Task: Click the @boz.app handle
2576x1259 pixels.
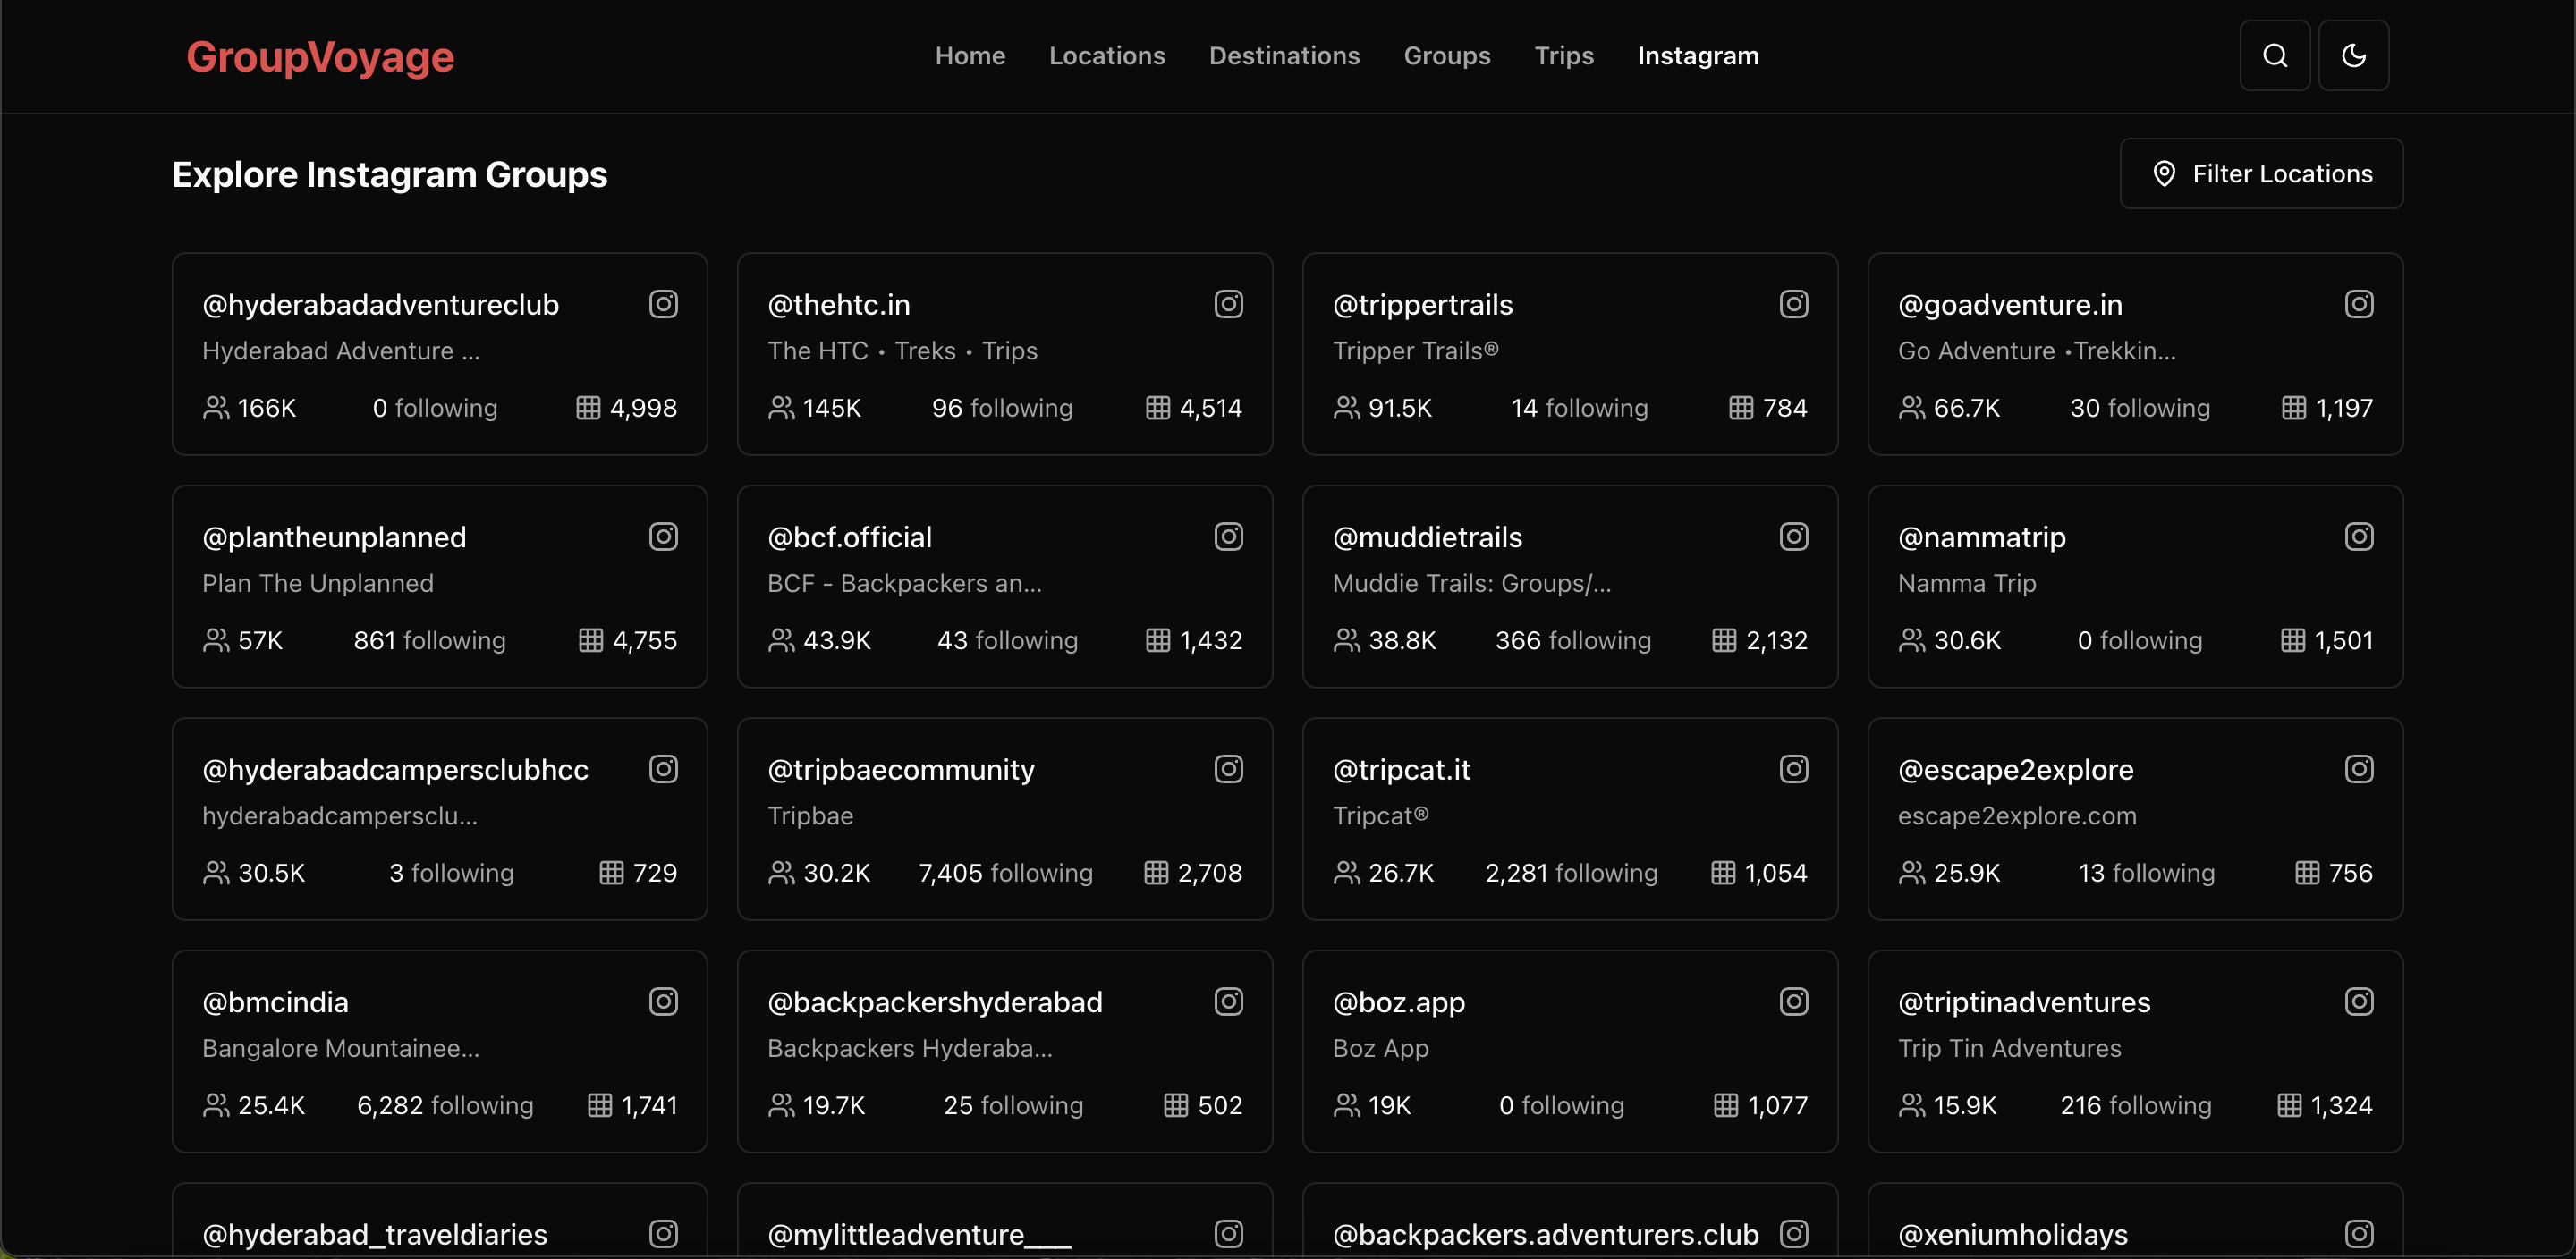Action: (1398, 1003)
